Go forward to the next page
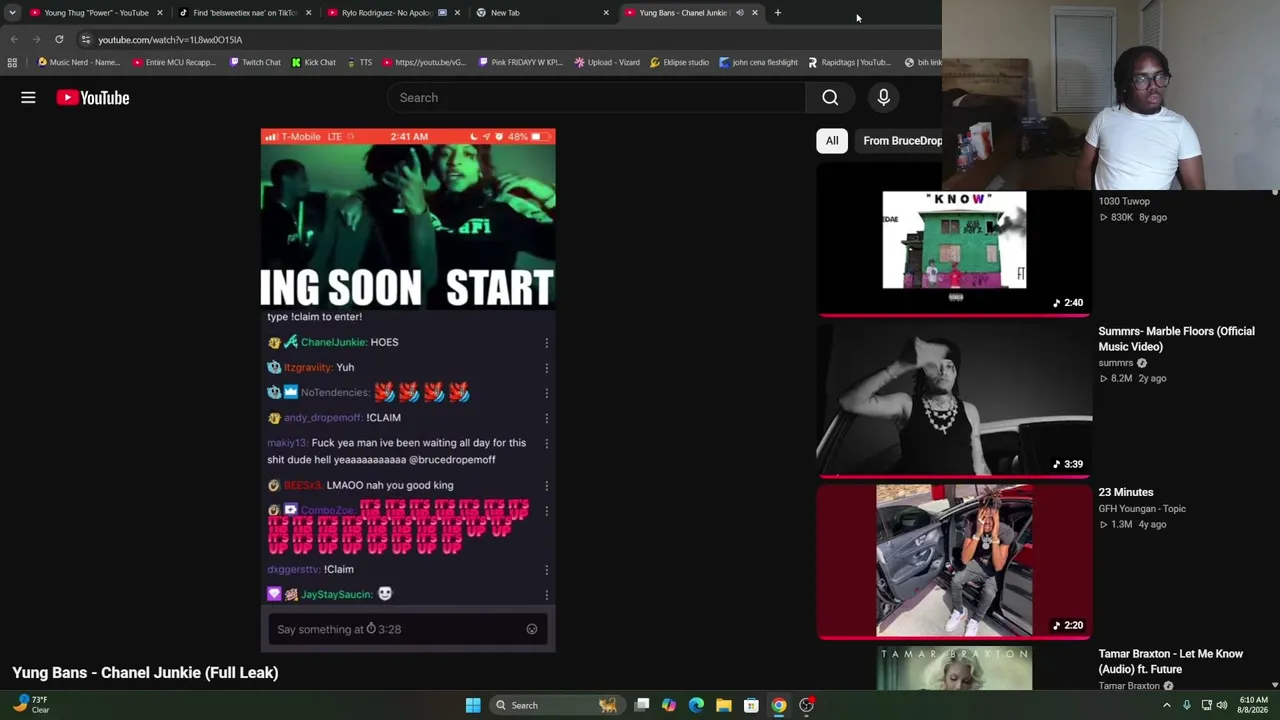The height and width of the screenshot is (720, 1280). coord(36,39)
